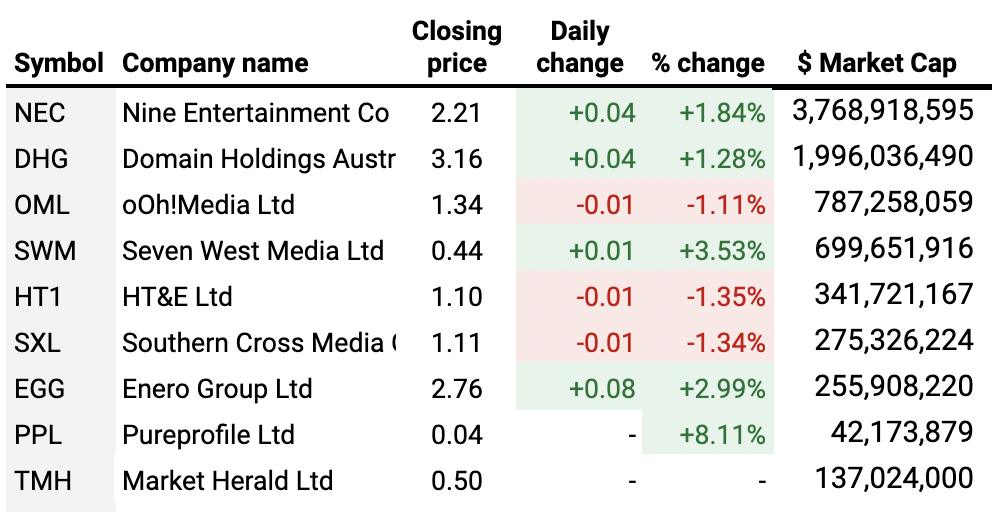The height and width of the screenshot is (512, 992).
Task: Select the NEC symbol cell
Action: (40, 113)
